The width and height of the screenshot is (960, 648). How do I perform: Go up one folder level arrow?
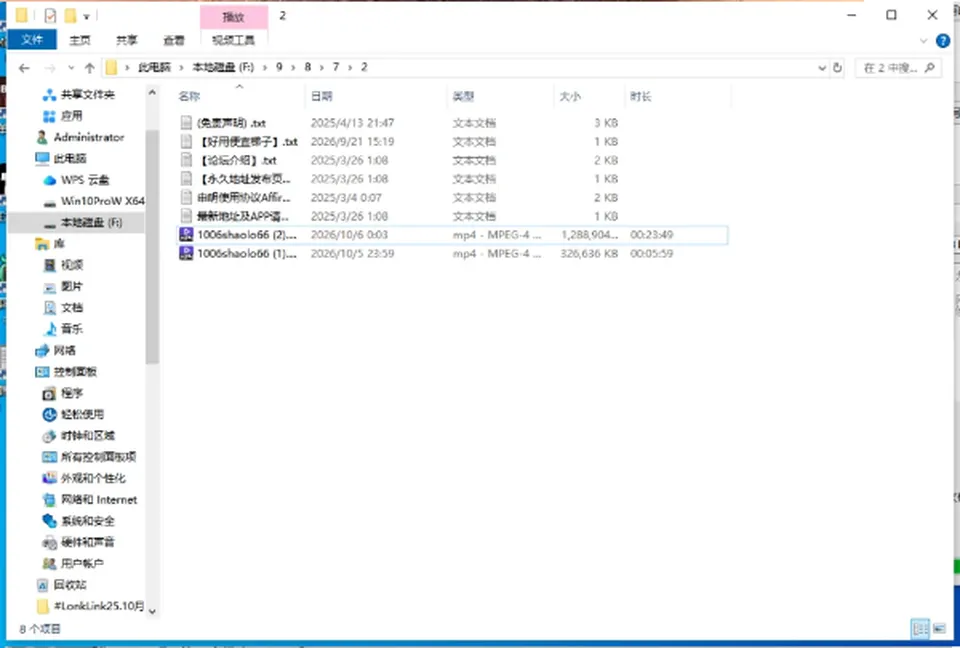tap(89, 68)
